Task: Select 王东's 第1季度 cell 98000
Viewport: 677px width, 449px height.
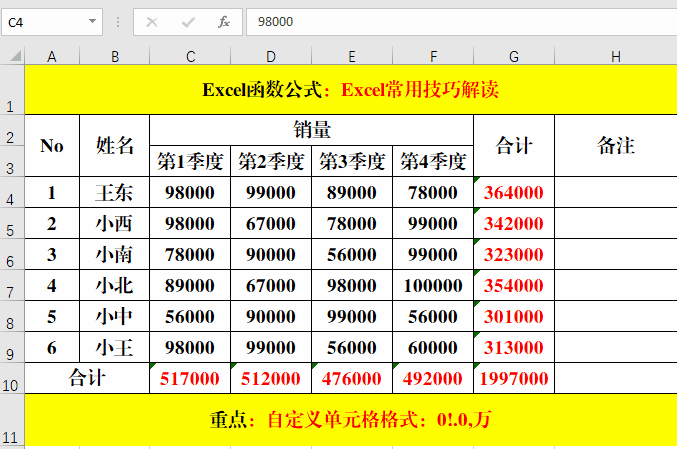Action: (190, 192)
